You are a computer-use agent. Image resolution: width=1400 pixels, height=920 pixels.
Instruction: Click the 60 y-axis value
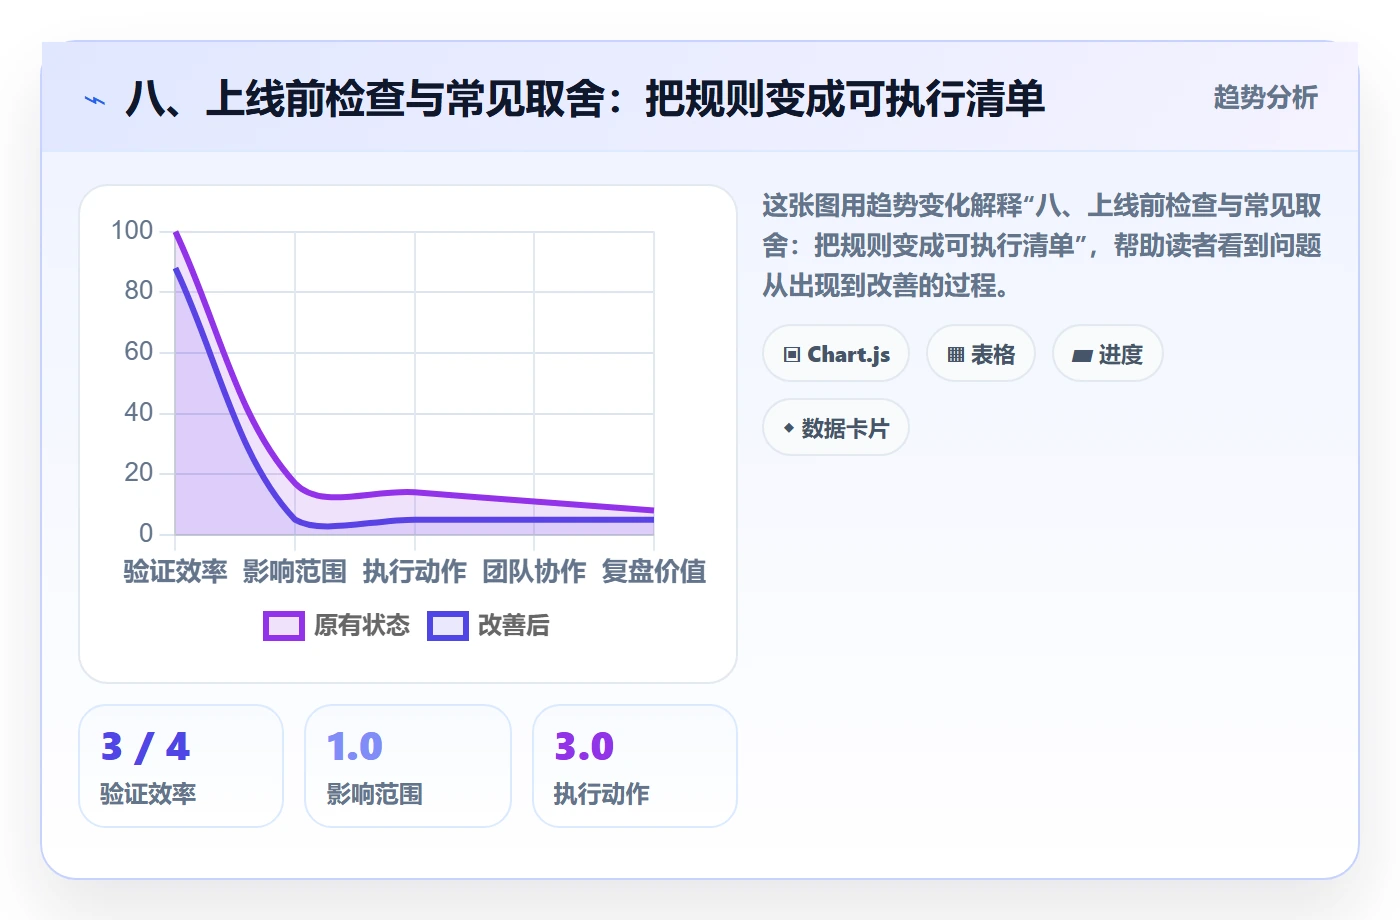coord(139,352)
